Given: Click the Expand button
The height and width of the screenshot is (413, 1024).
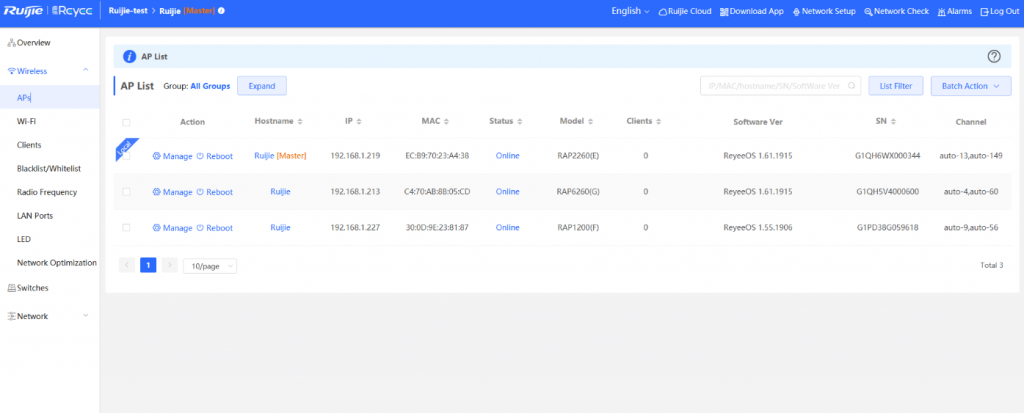Looking at the screenshot, I should click(262, 86).
